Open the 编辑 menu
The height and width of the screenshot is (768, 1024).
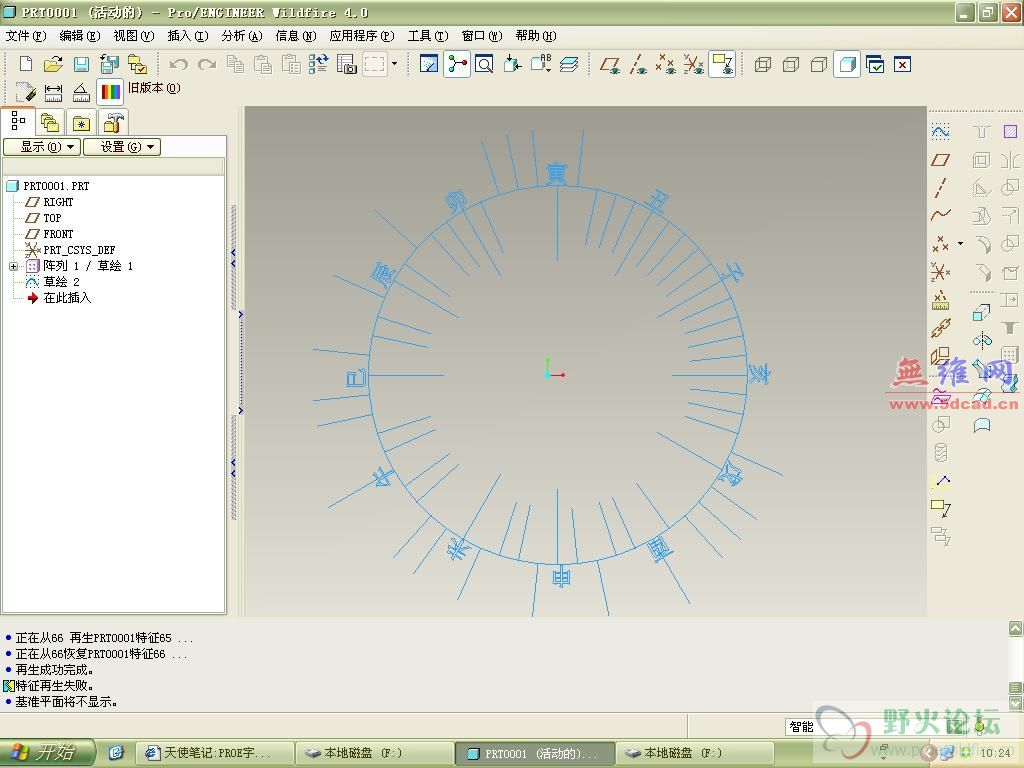tap(80, 36)
